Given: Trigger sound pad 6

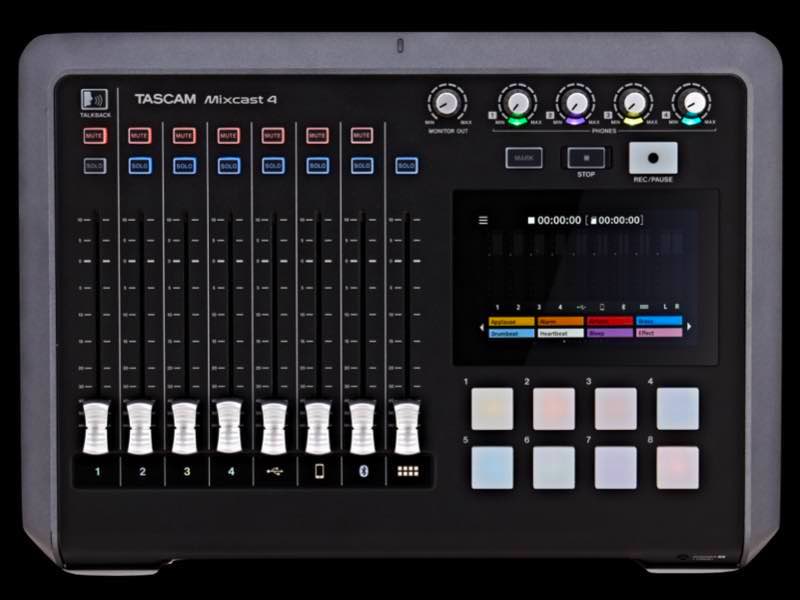Looking at the screenshot, I should [554, 468].
